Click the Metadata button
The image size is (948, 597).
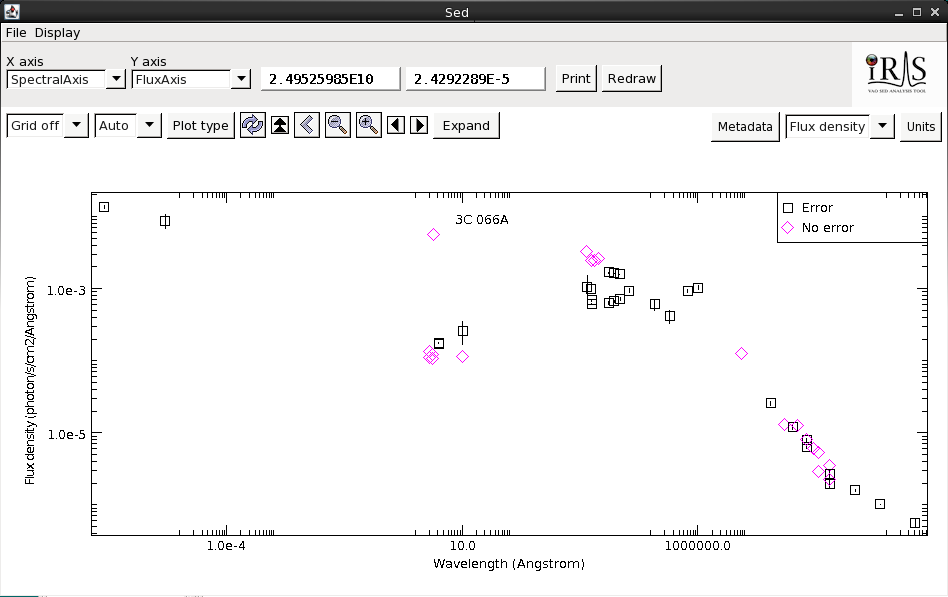745,127
